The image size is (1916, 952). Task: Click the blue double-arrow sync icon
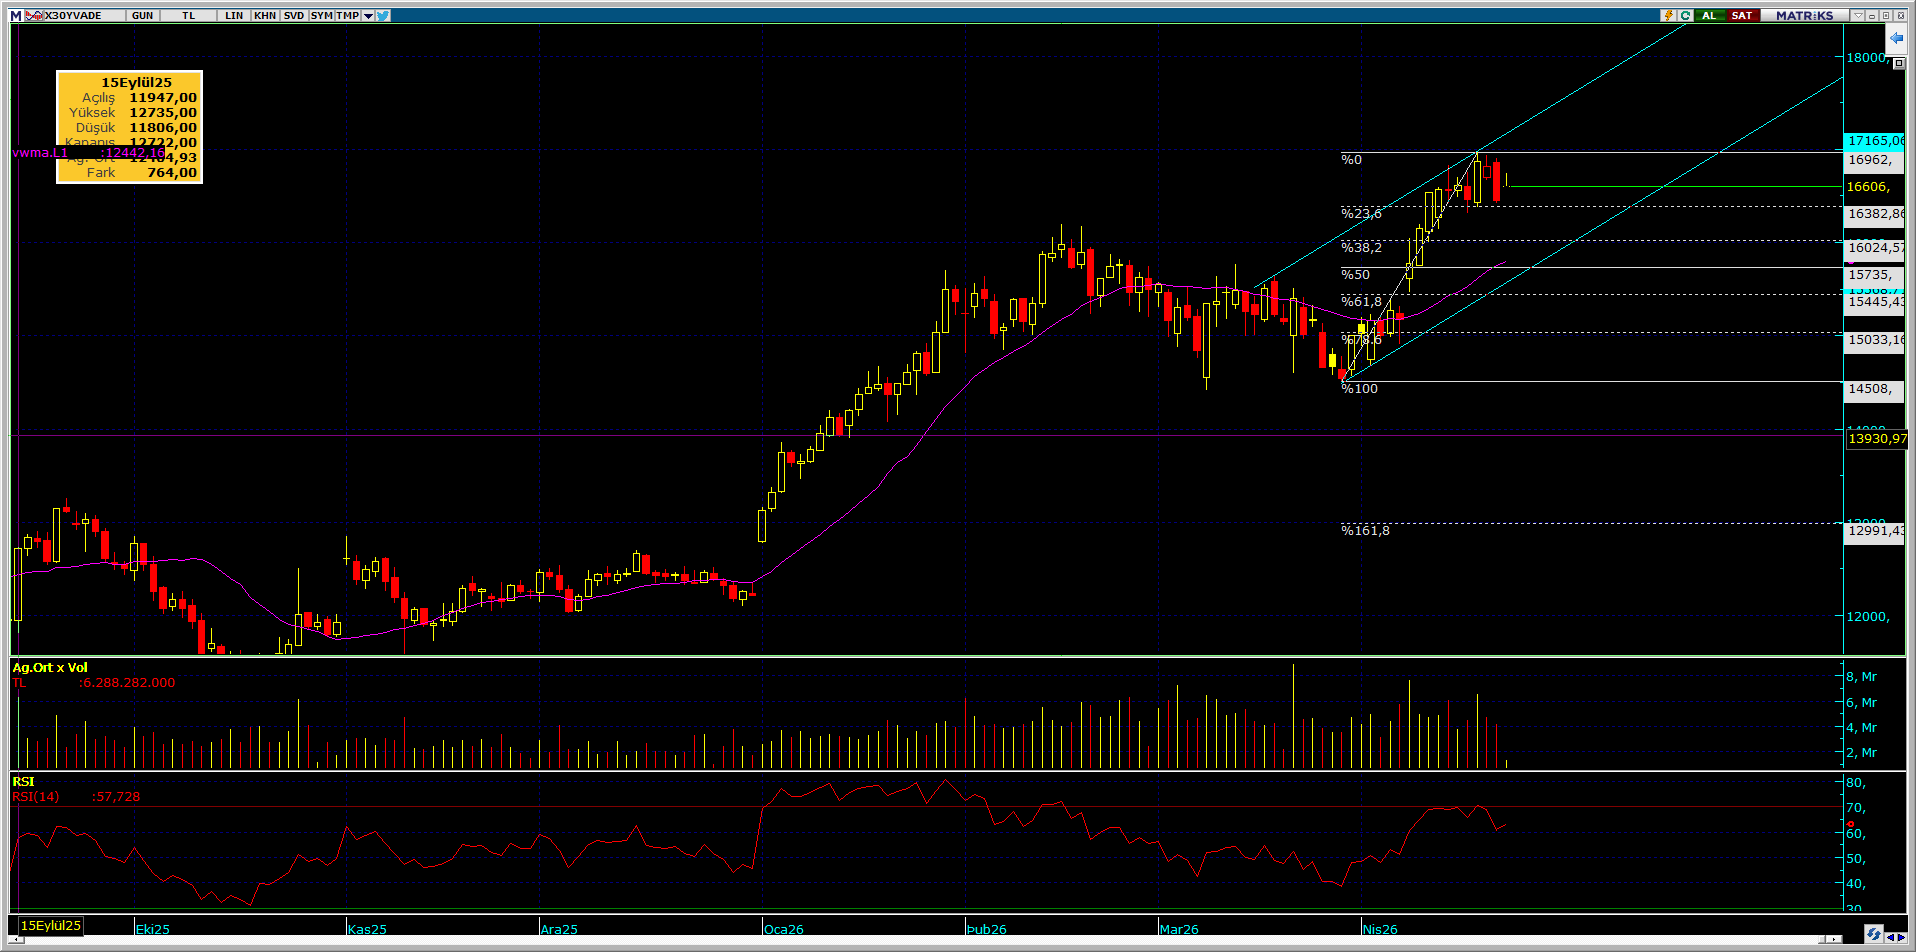coord(1873,933)
